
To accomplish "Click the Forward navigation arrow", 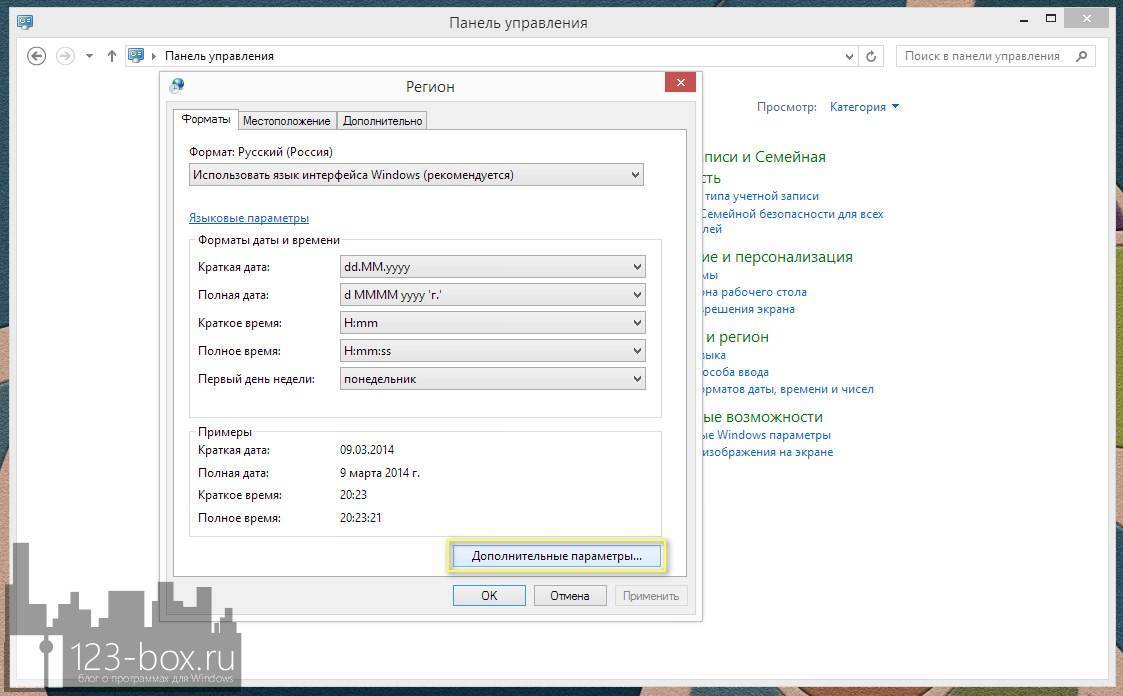I will (66, 56).
